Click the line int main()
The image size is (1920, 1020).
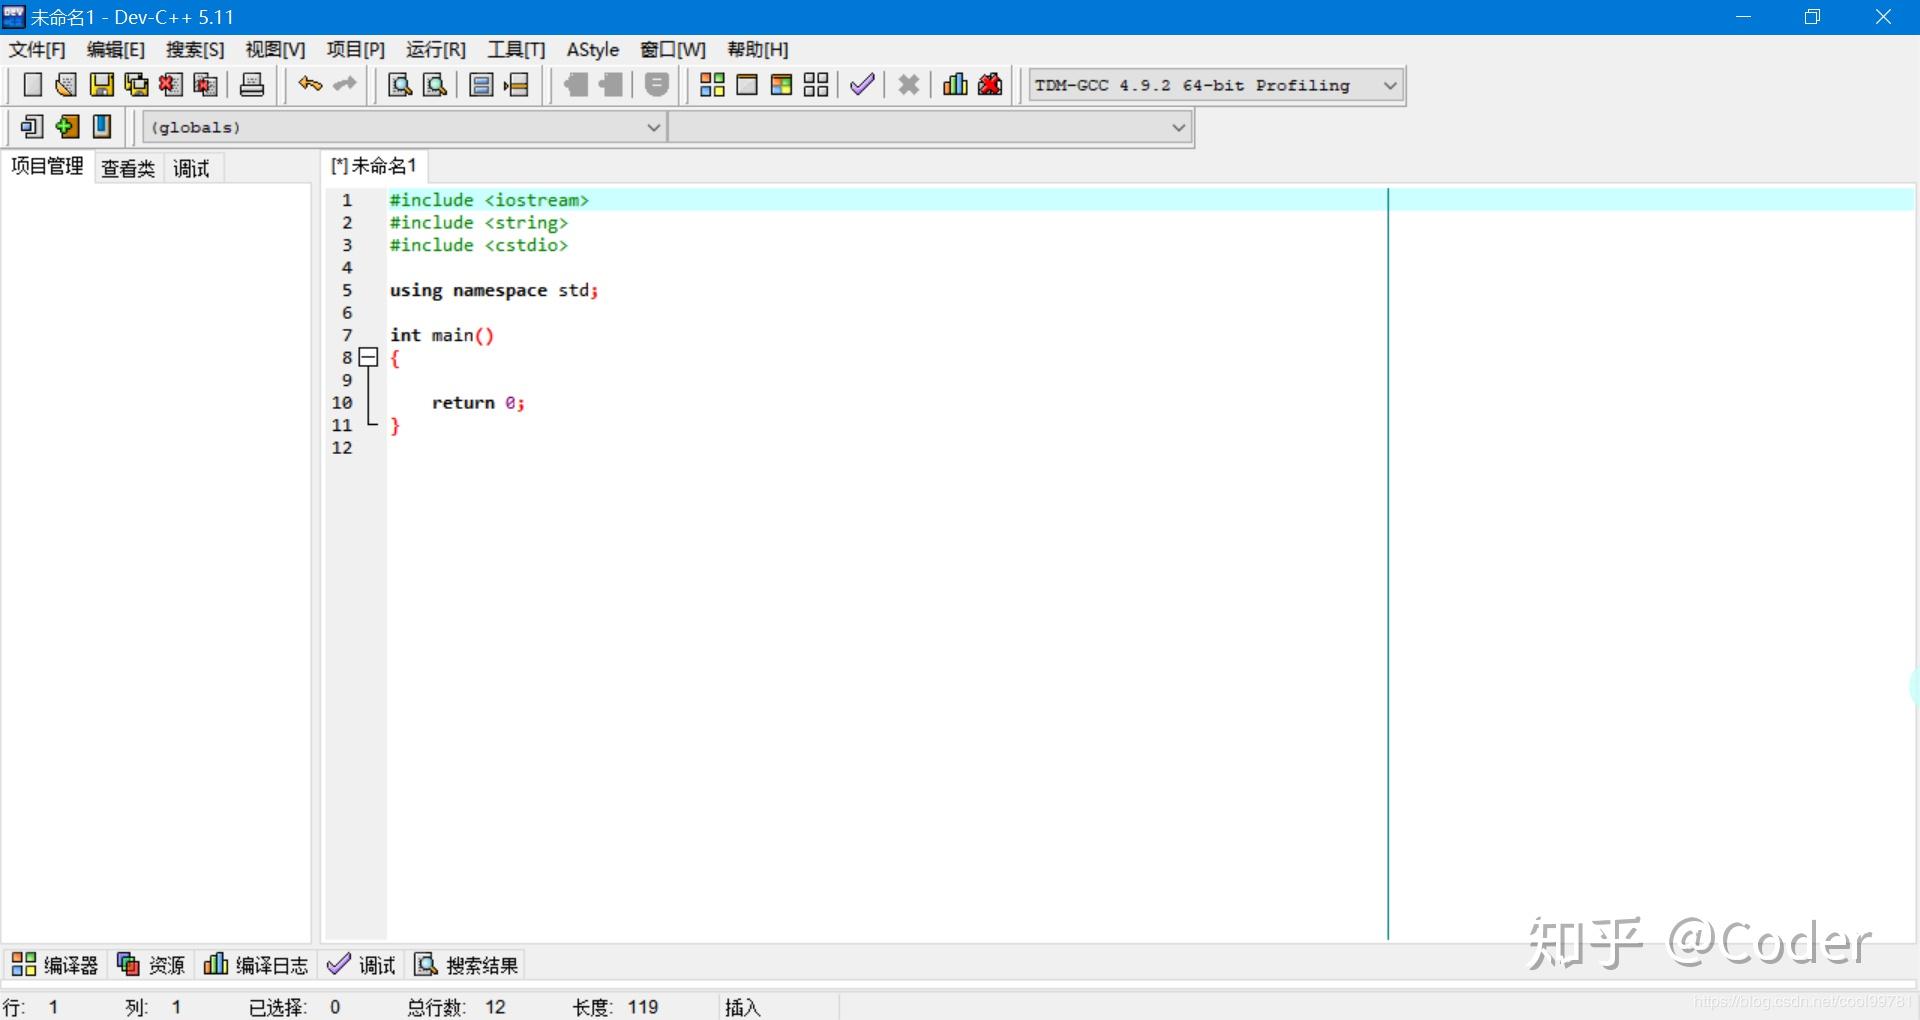tap(442, 335)
